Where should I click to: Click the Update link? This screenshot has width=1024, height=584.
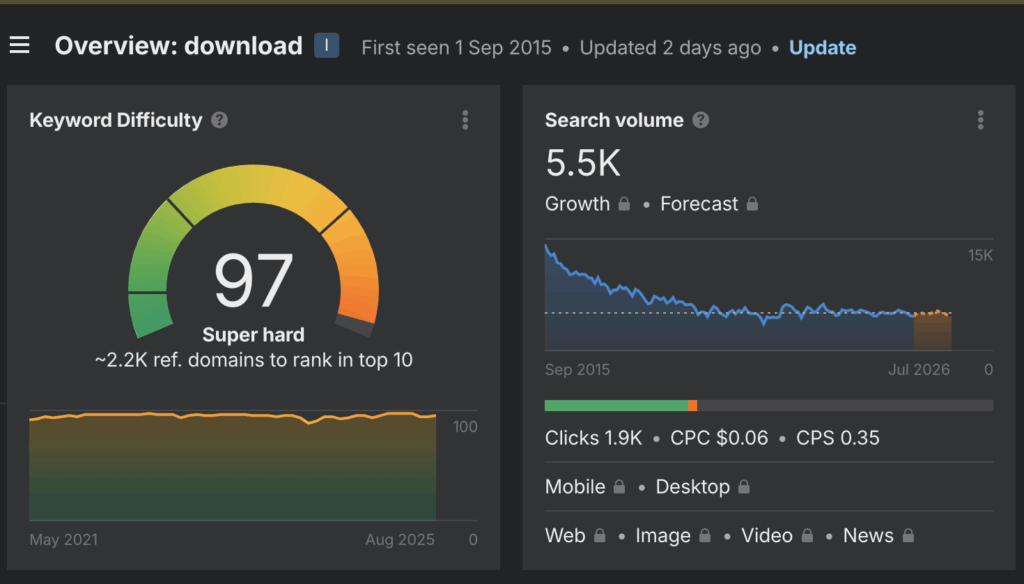click(x=822, y=47)
